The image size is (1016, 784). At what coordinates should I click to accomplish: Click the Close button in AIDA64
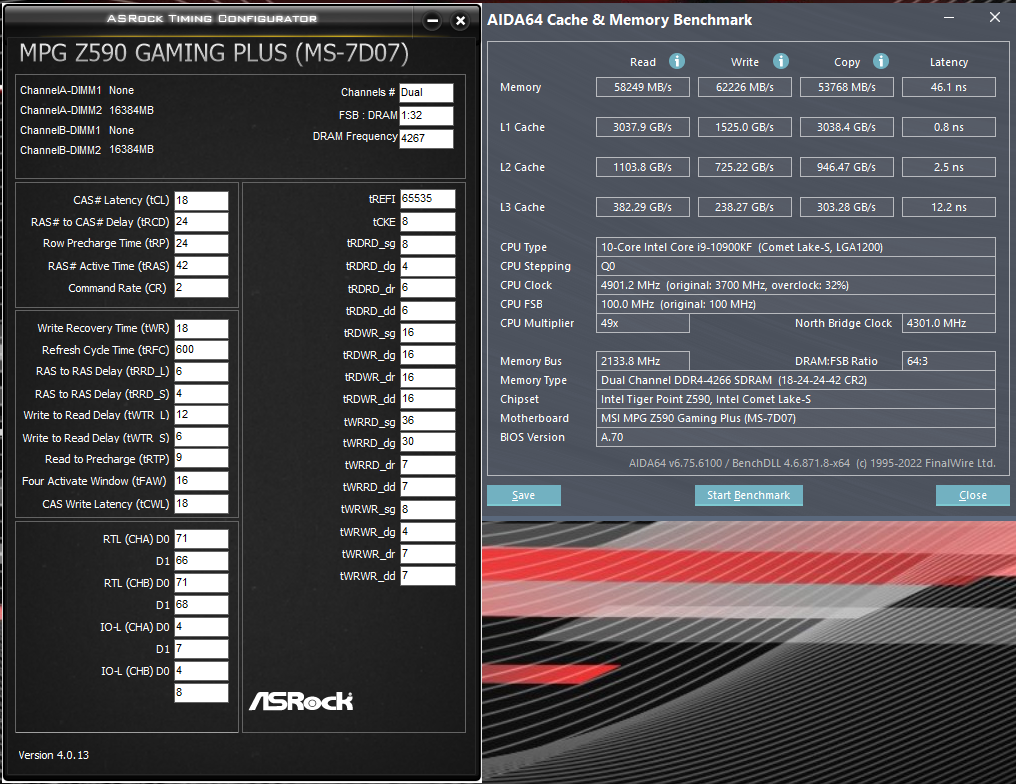[x=973, y=495]
